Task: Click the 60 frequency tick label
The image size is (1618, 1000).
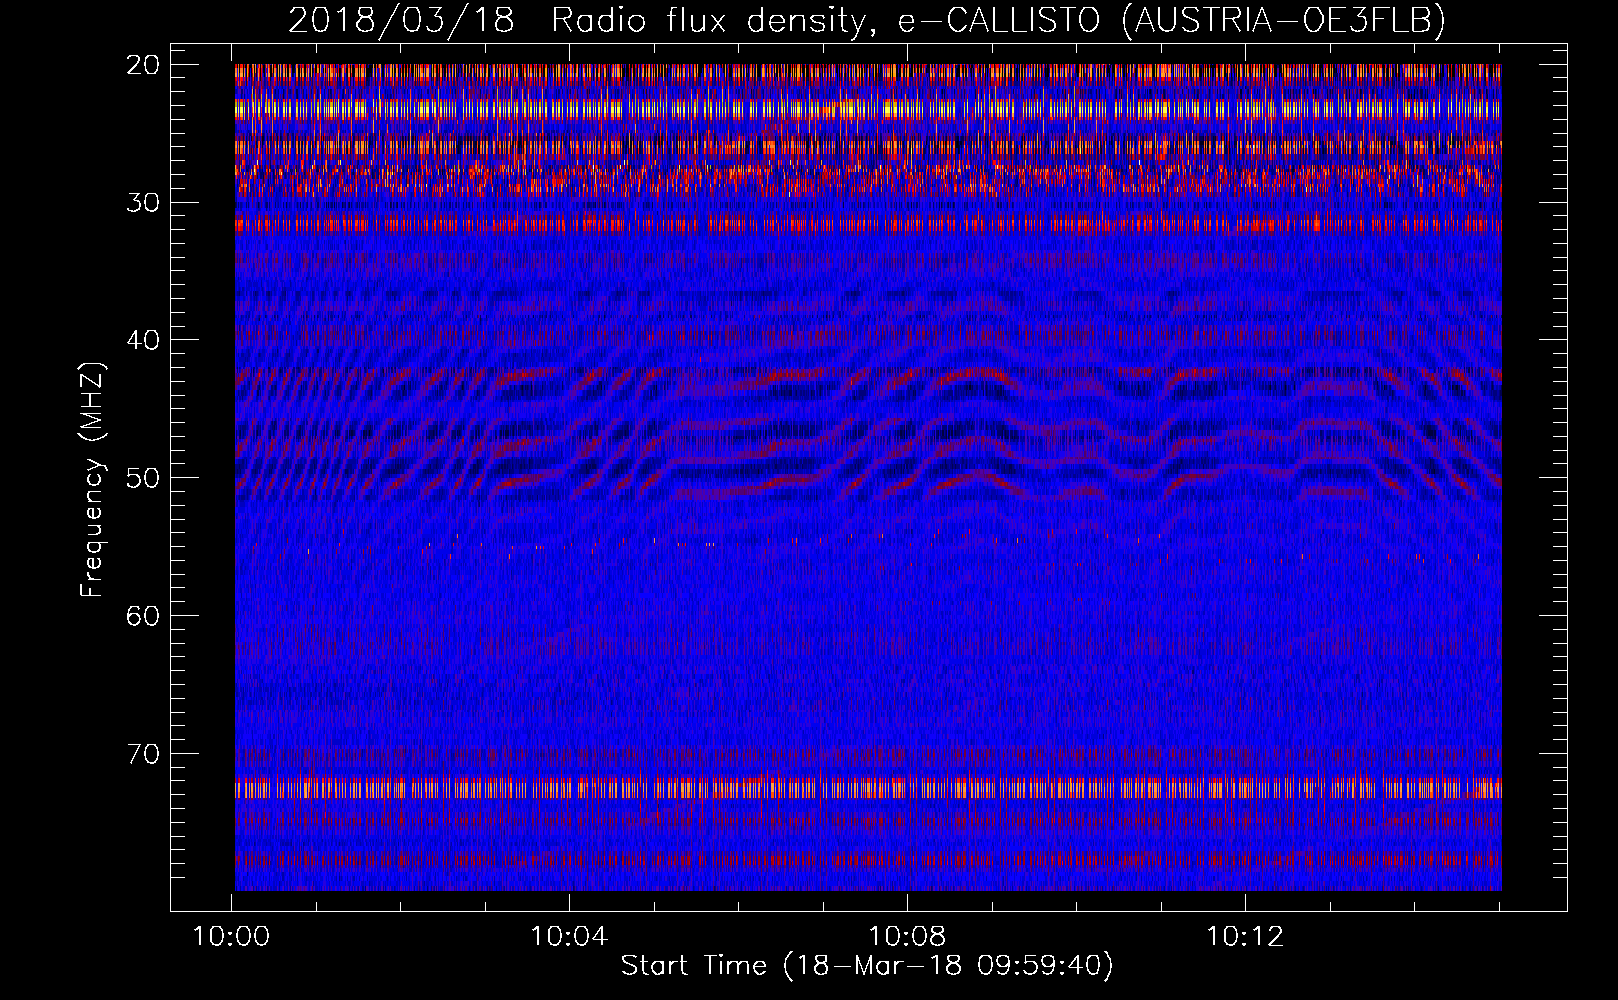Action: (144, 615)
